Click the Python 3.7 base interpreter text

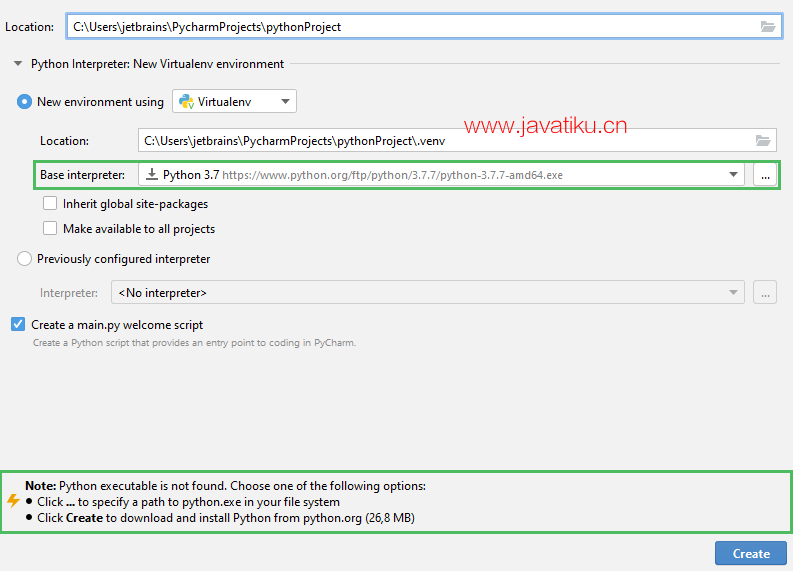(x=191, y=174)
